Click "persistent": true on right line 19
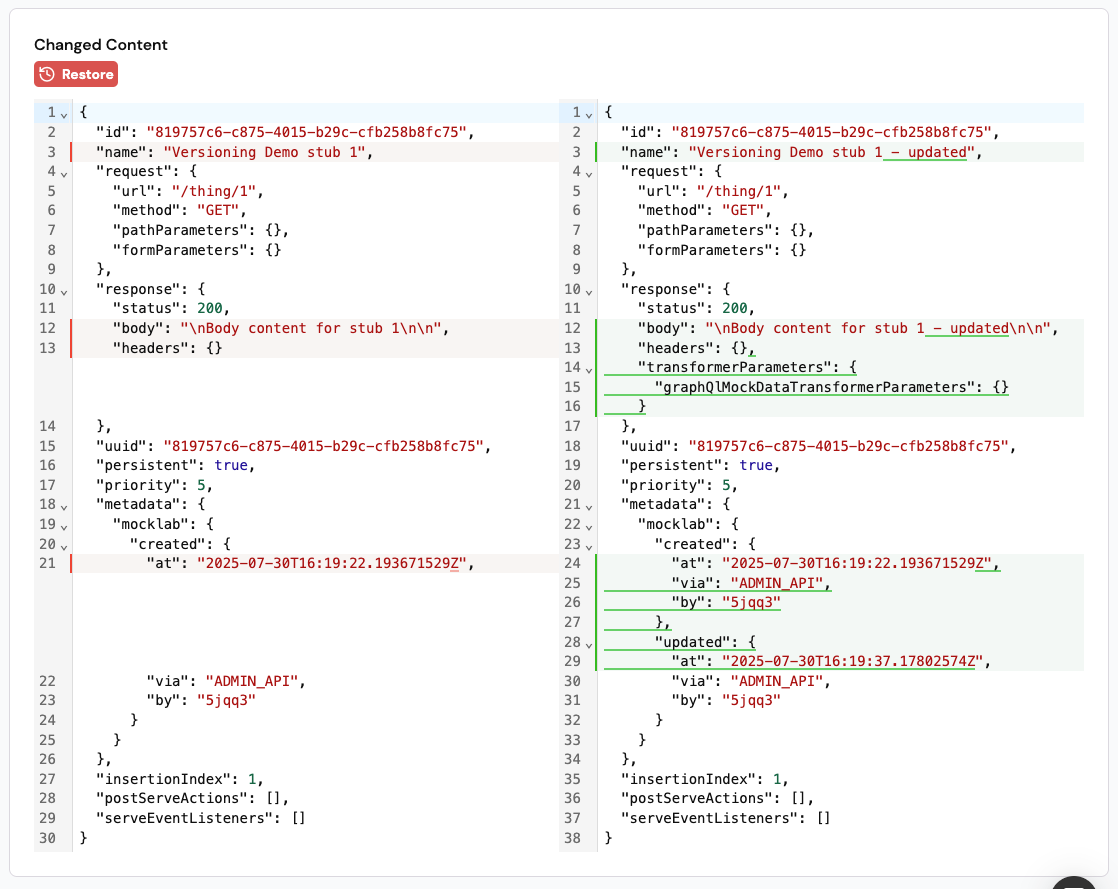 tap(700, 465)
